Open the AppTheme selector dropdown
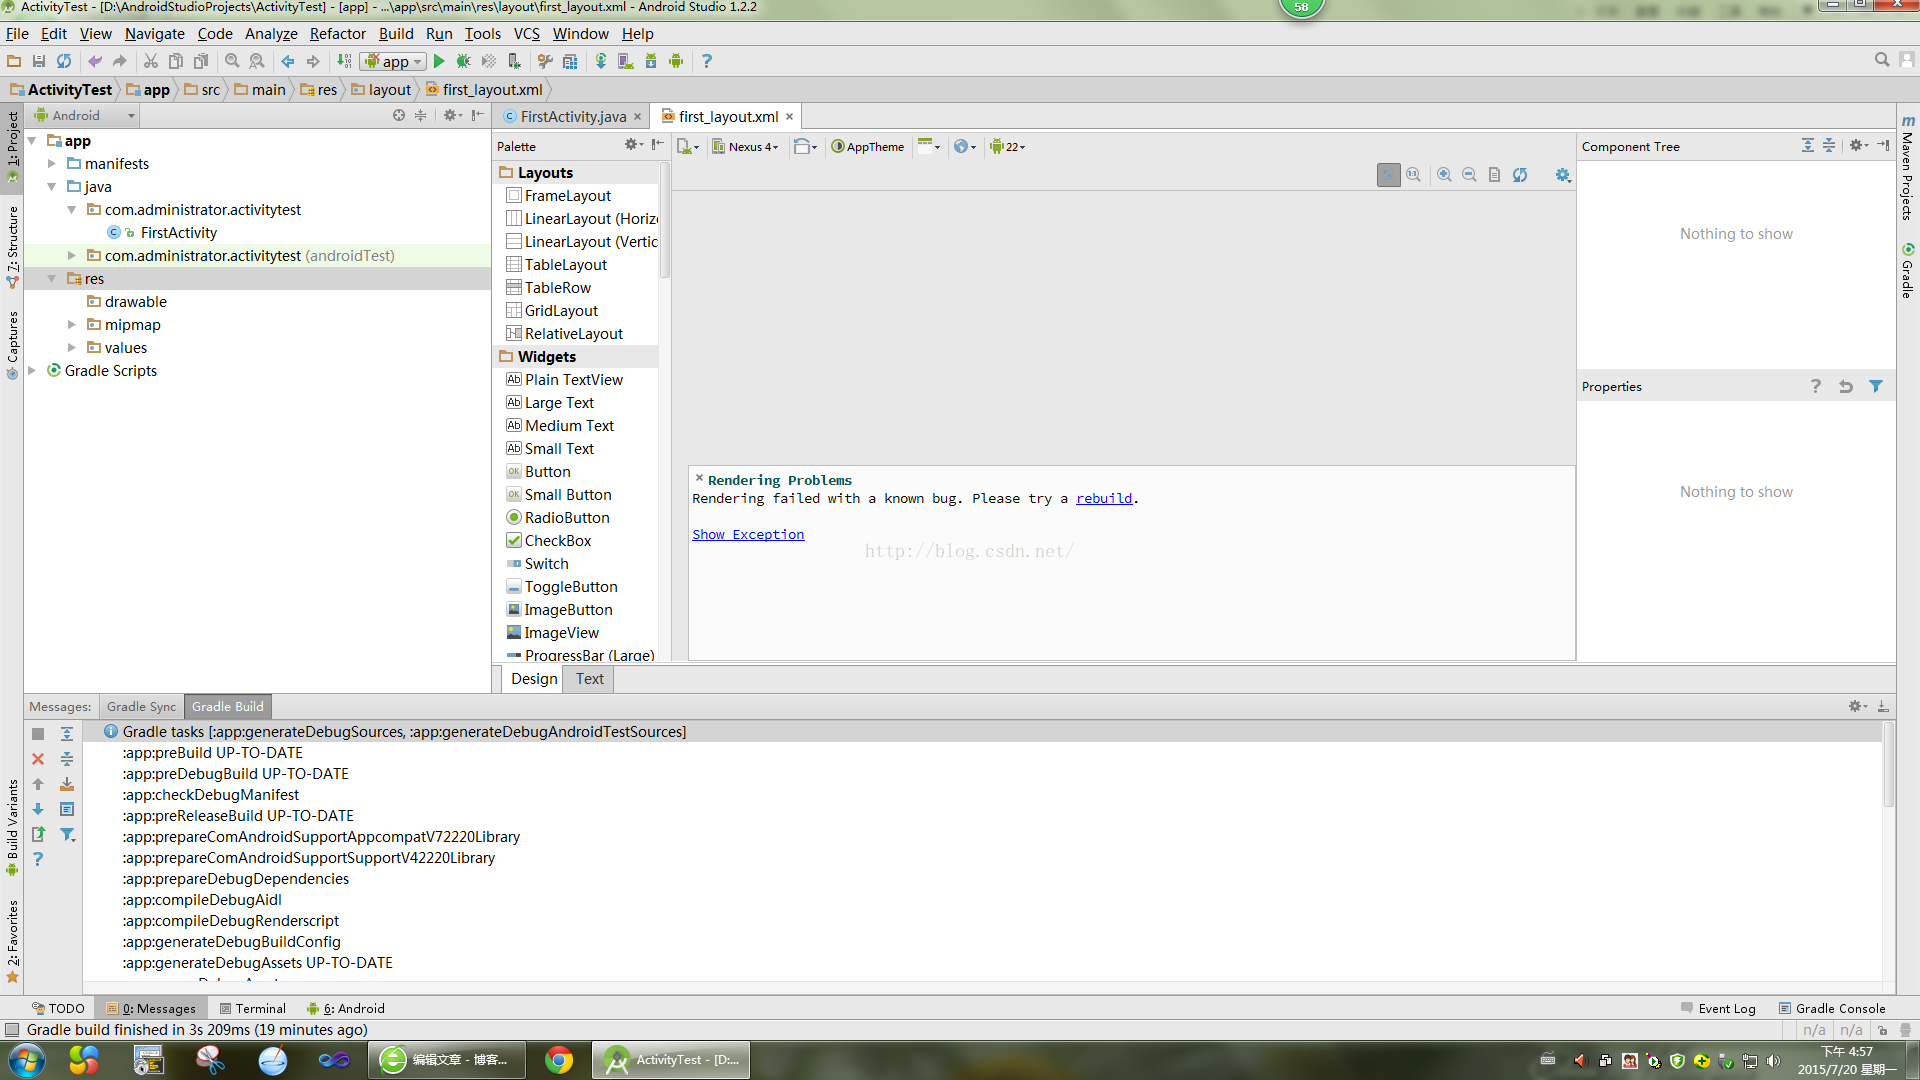 (x=867, y=147)
